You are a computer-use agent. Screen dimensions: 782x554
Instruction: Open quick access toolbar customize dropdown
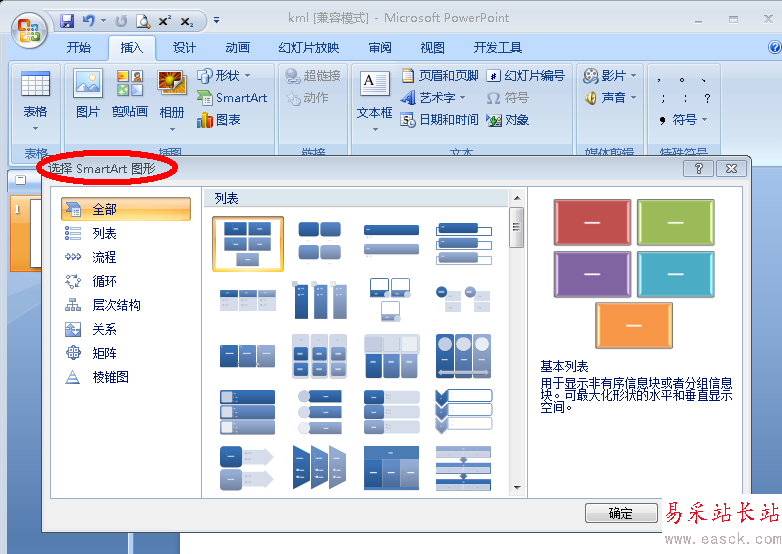coord(216,20)
